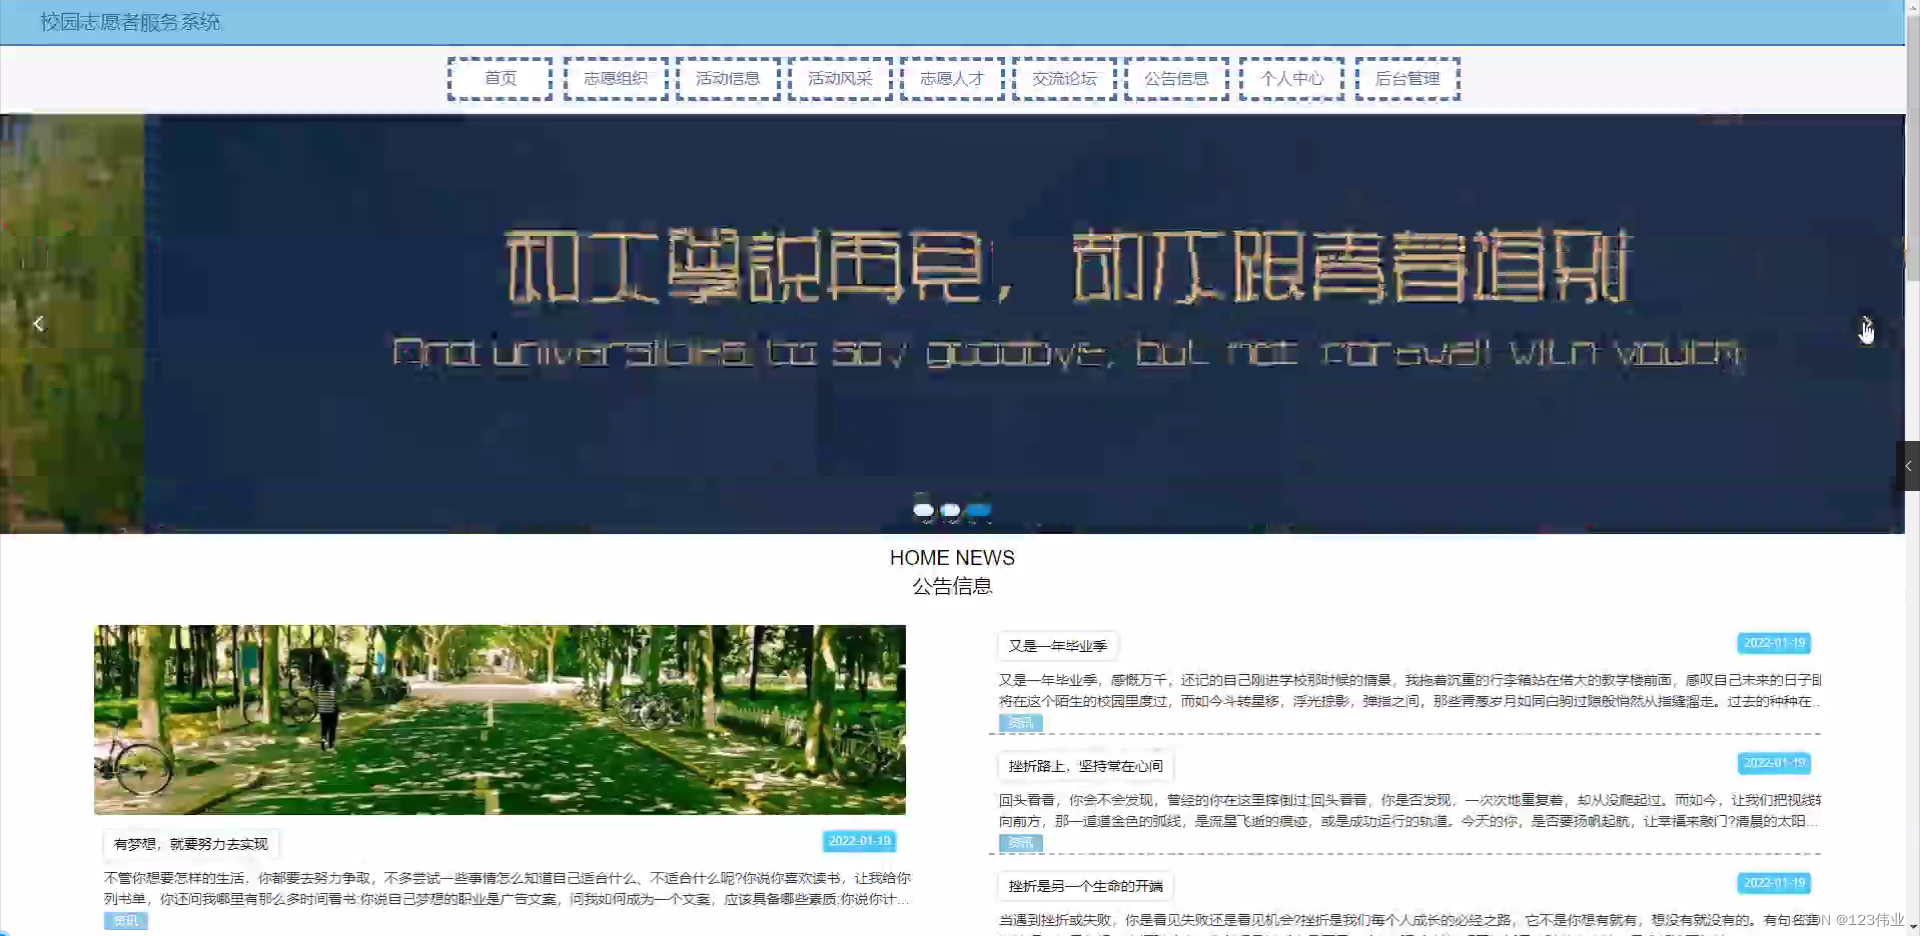The height and width of the screenshot is (936, 1920).
Task: Select the first carousel indicator dot
Action: point(924,510)
